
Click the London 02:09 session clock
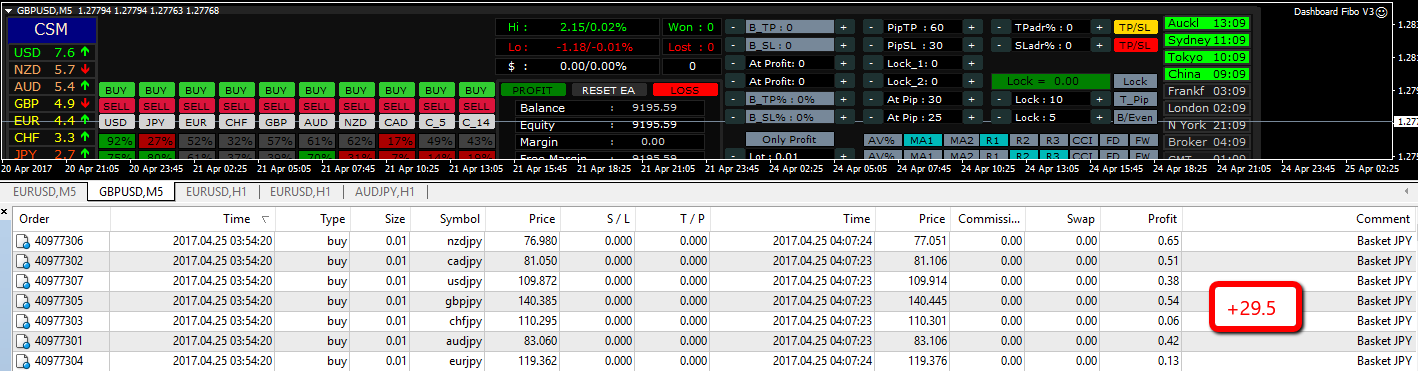click(x=1207, y=108)
